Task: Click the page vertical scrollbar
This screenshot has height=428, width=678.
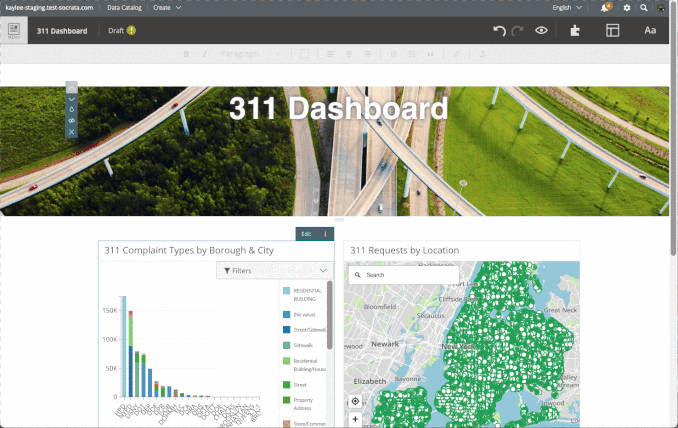Action: (x=674, y=130)
